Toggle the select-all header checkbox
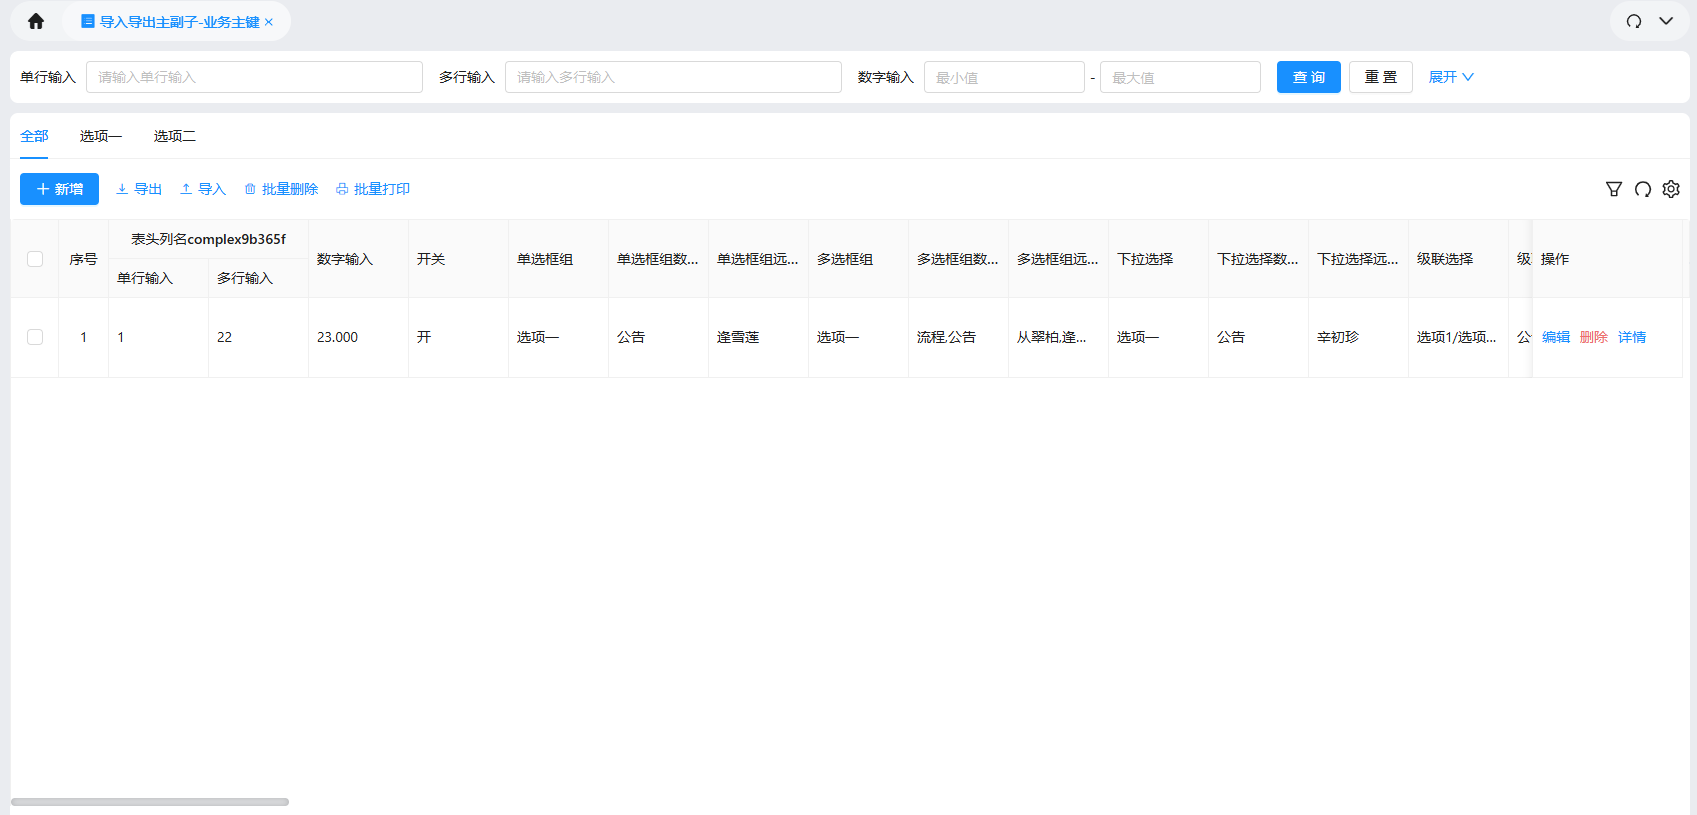 click(35, 259)
